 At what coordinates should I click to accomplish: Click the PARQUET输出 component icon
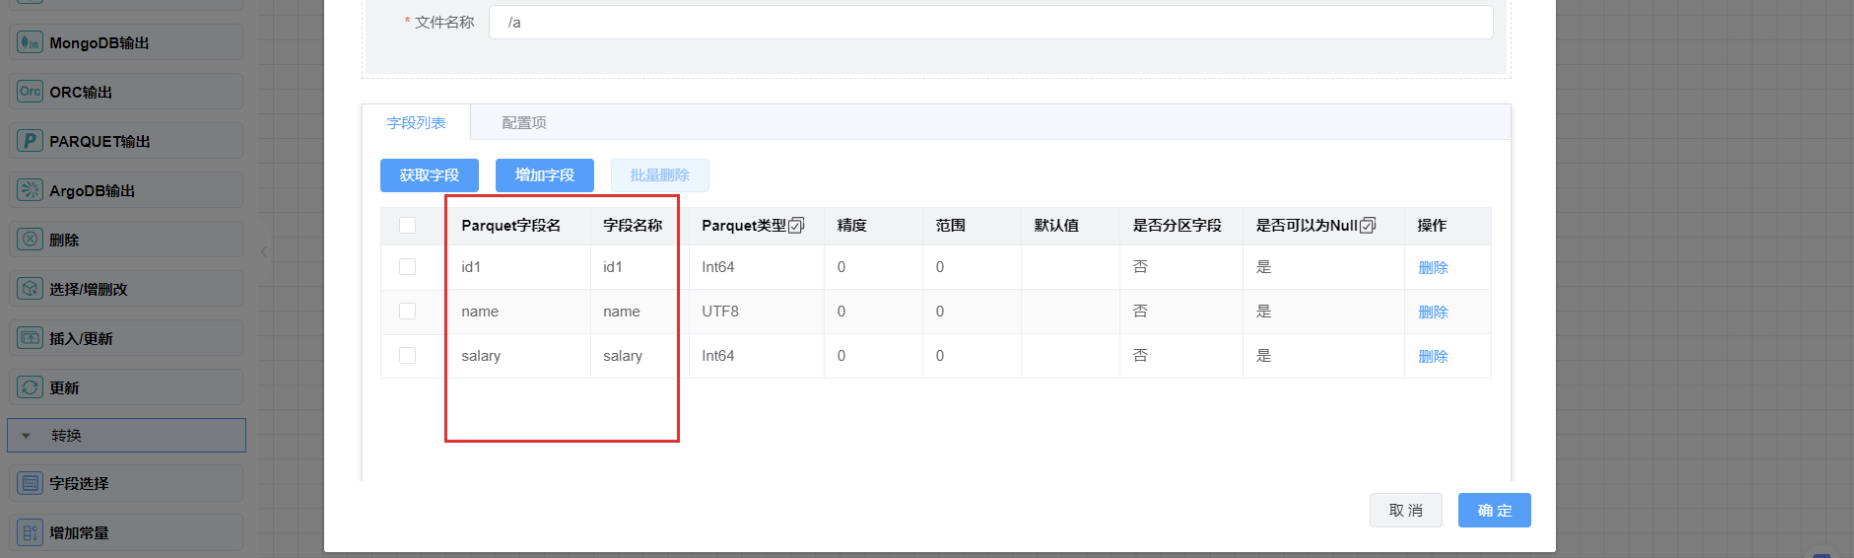pos(30,141)
